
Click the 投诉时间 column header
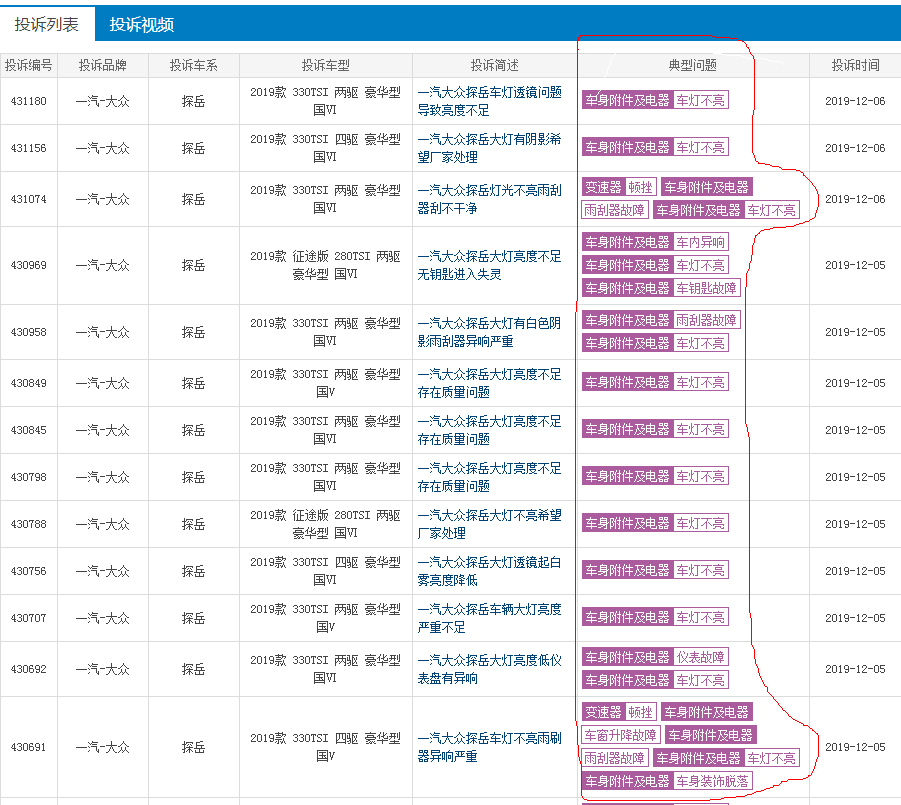[856, 66]
